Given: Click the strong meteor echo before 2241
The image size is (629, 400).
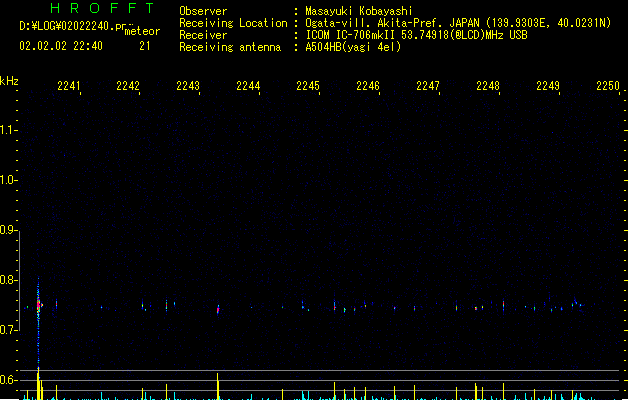Looking at the screenshot, I should (x=39, y=305).
